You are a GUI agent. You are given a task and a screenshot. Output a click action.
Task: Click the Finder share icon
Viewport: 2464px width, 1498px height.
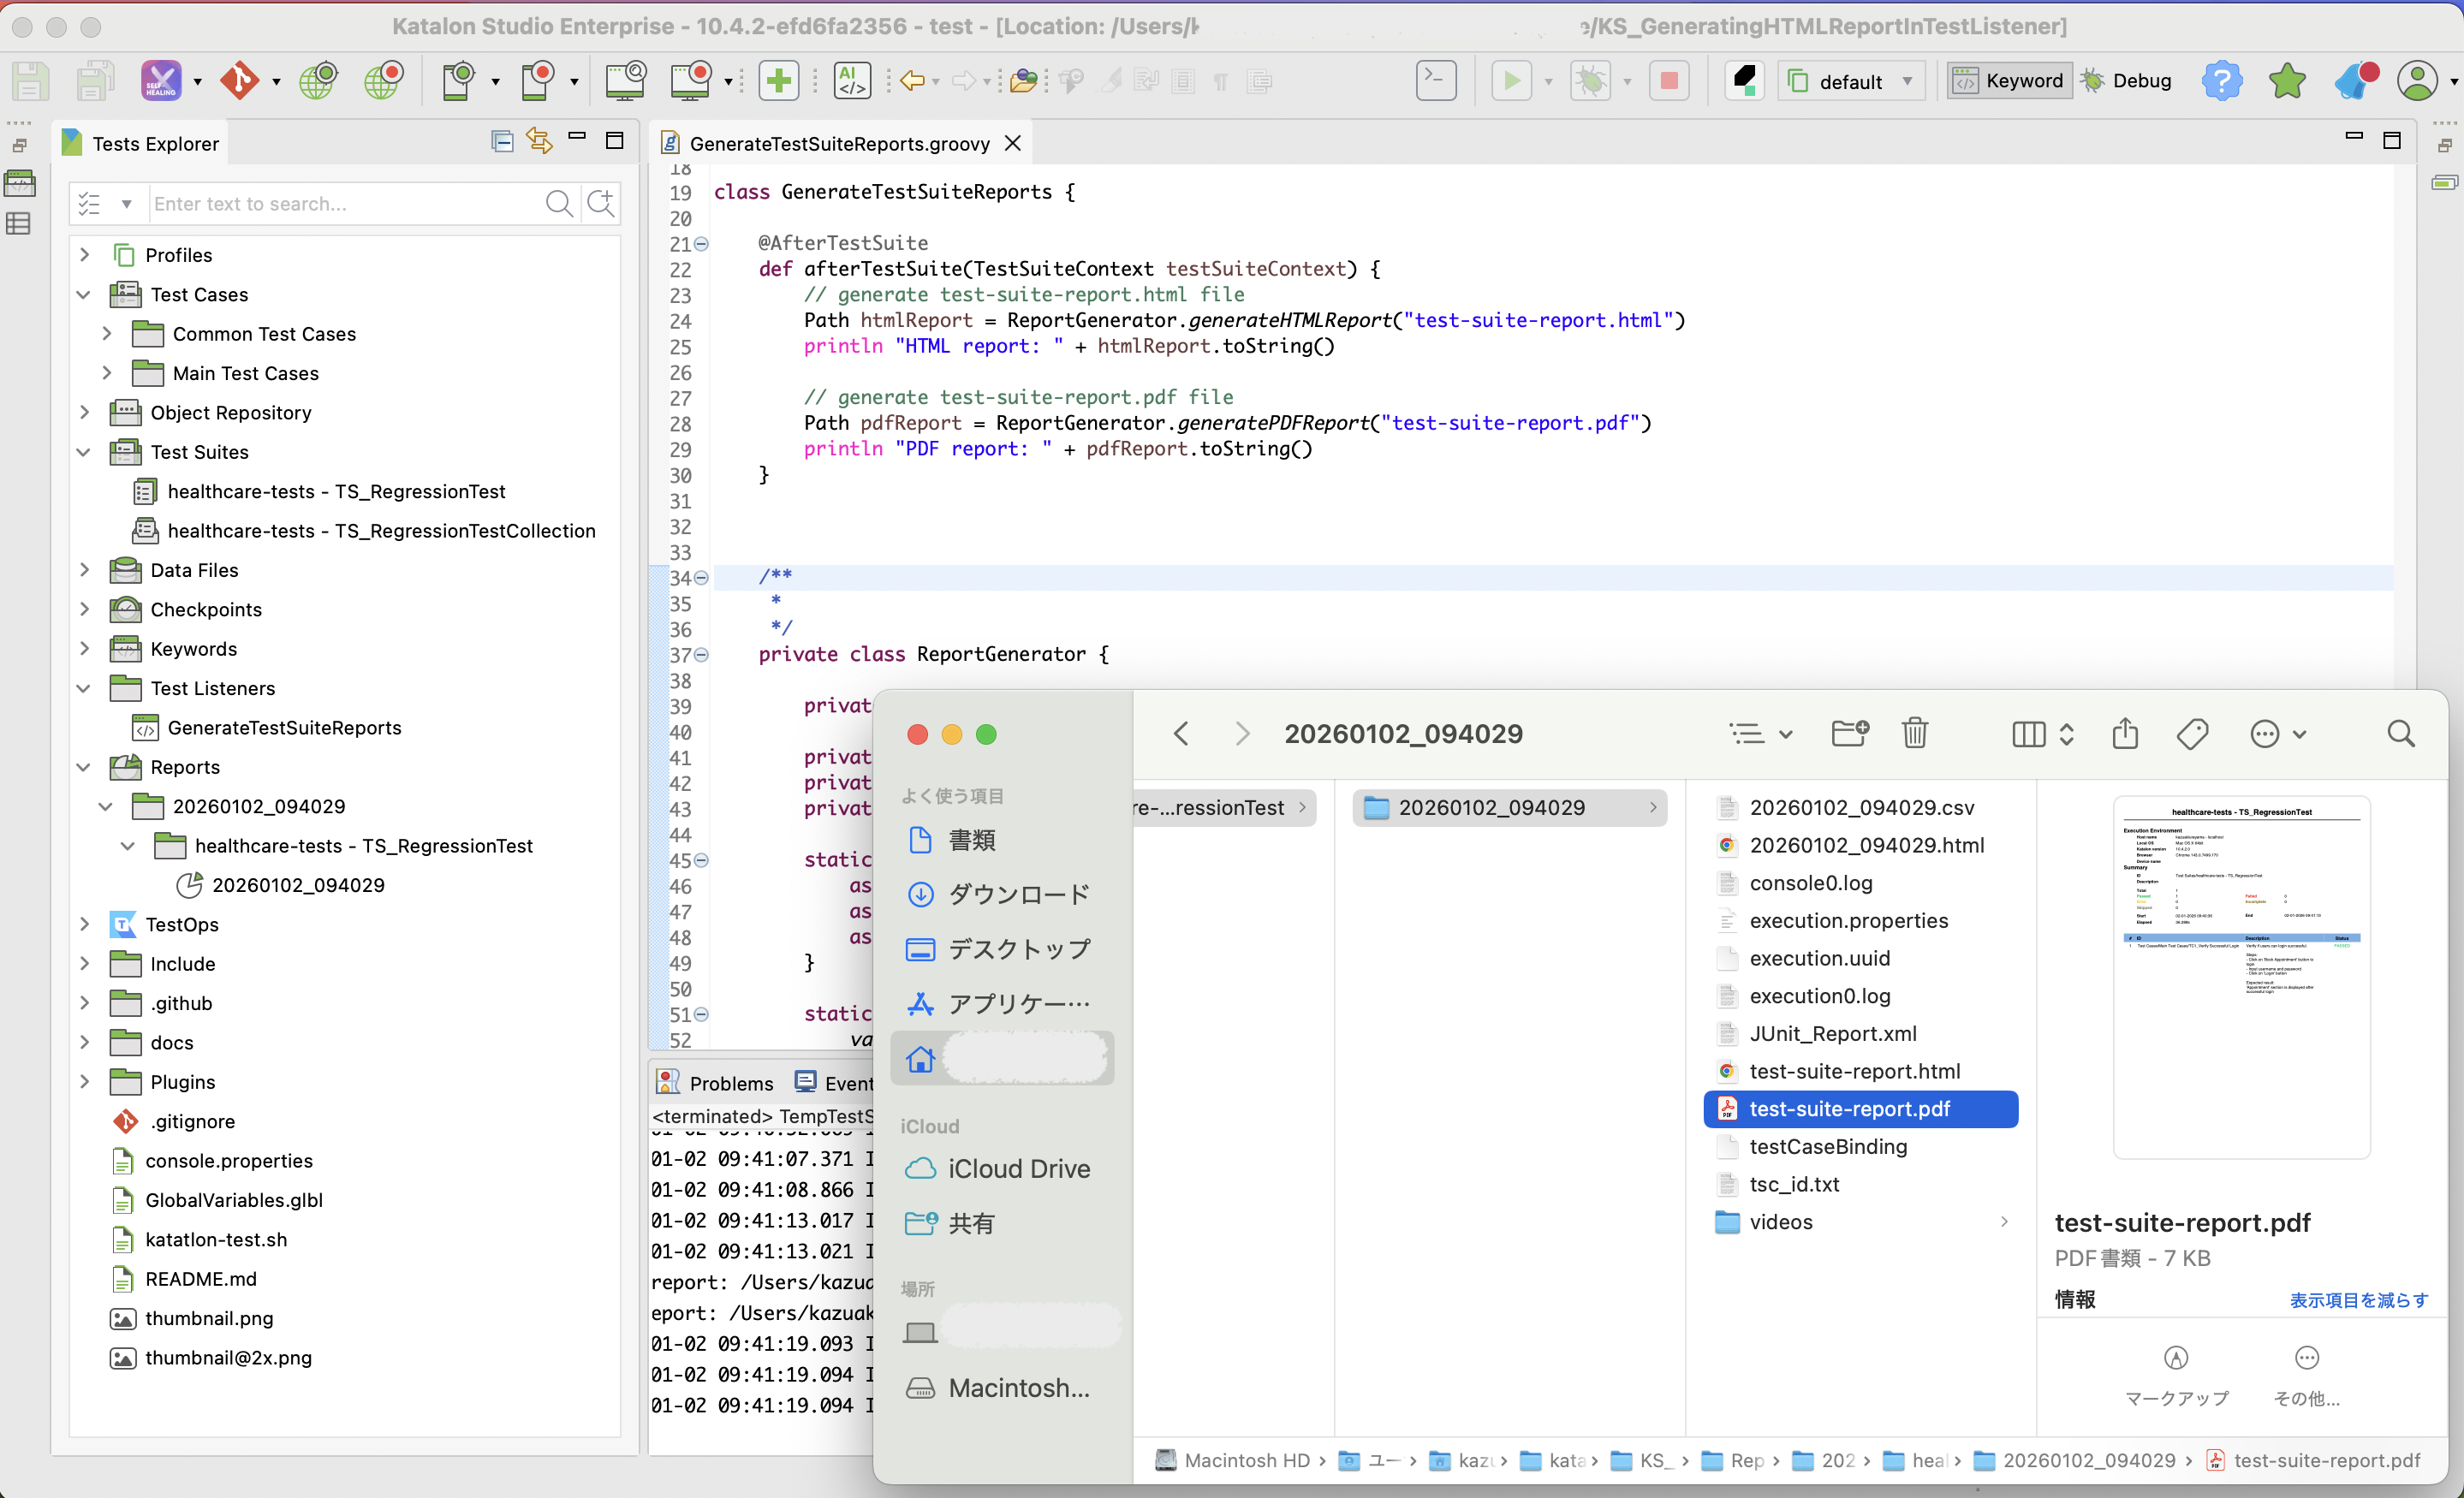pos(2125,733)
